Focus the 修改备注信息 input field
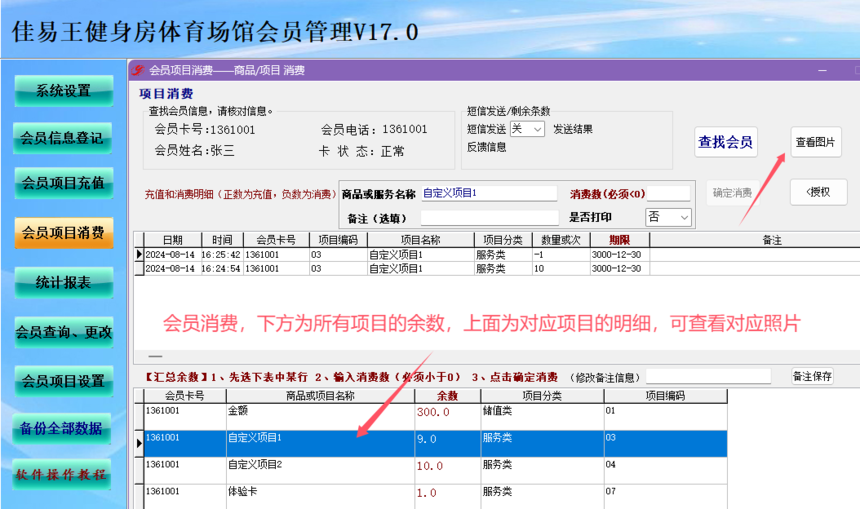Image resolution: width=860 pixels, height=509 pixels. [x=708, y=377]
